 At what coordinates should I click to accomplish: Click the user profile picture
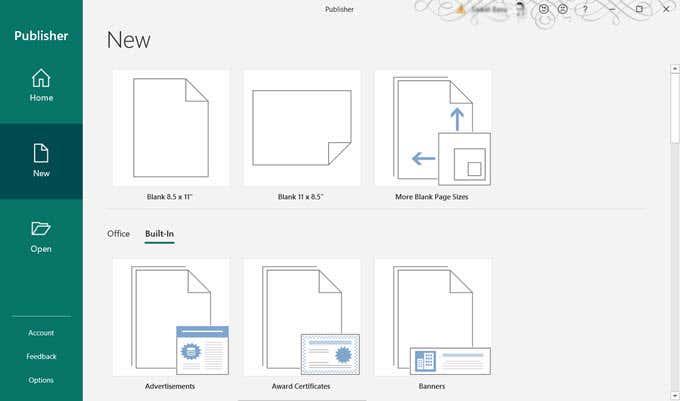click(x=522, y=9)
